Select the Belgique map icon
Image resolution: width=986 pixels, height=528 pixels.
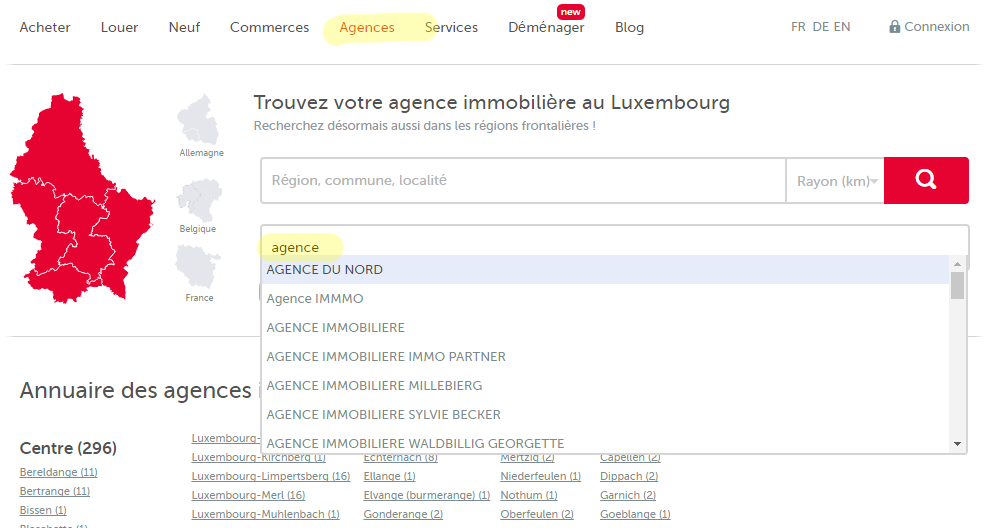[198, 200]
